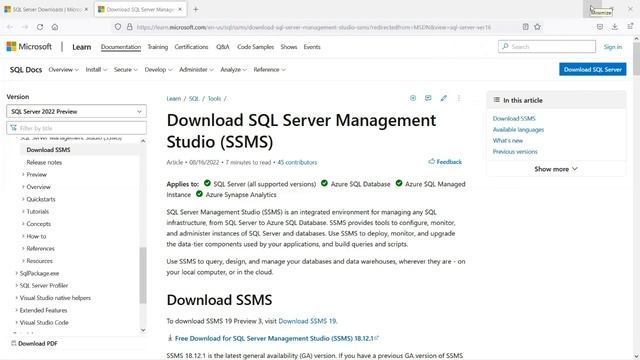The width and height of the screenshot is (640, 360).
Task: Select Events in top navigation
Action: click(312, 47)
